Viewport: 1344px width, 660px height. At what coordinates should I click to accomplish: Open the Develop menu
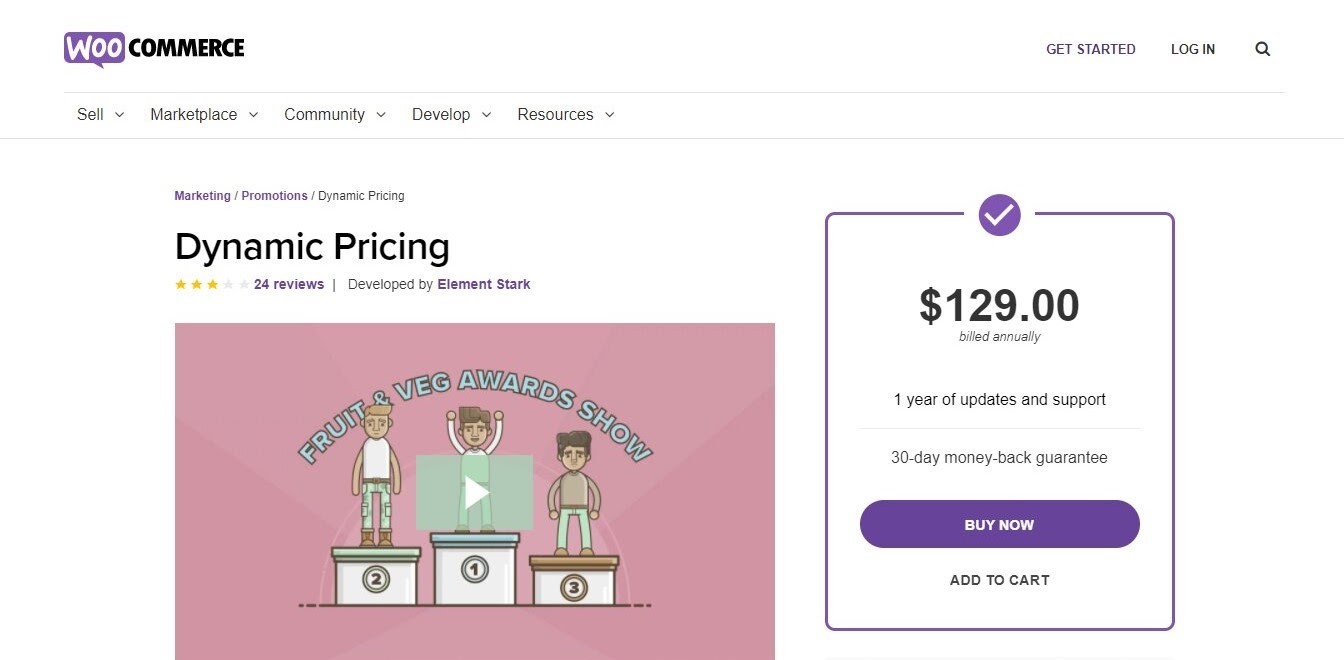(x=451, y=115)
